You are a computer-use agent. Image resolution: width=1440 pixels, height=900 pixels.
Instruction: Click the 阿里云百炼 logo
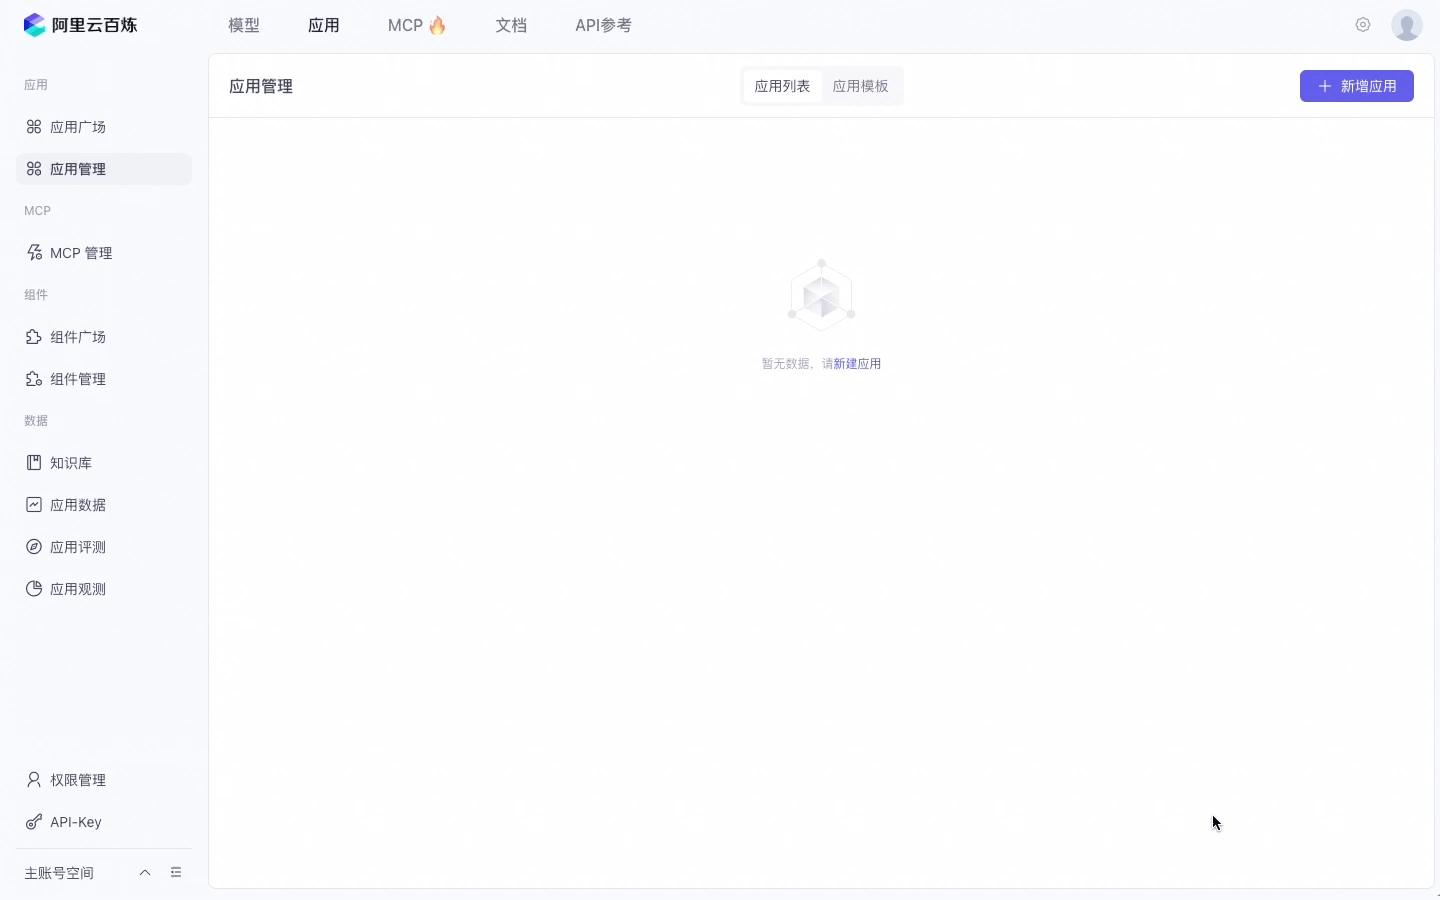click(80, 25)
